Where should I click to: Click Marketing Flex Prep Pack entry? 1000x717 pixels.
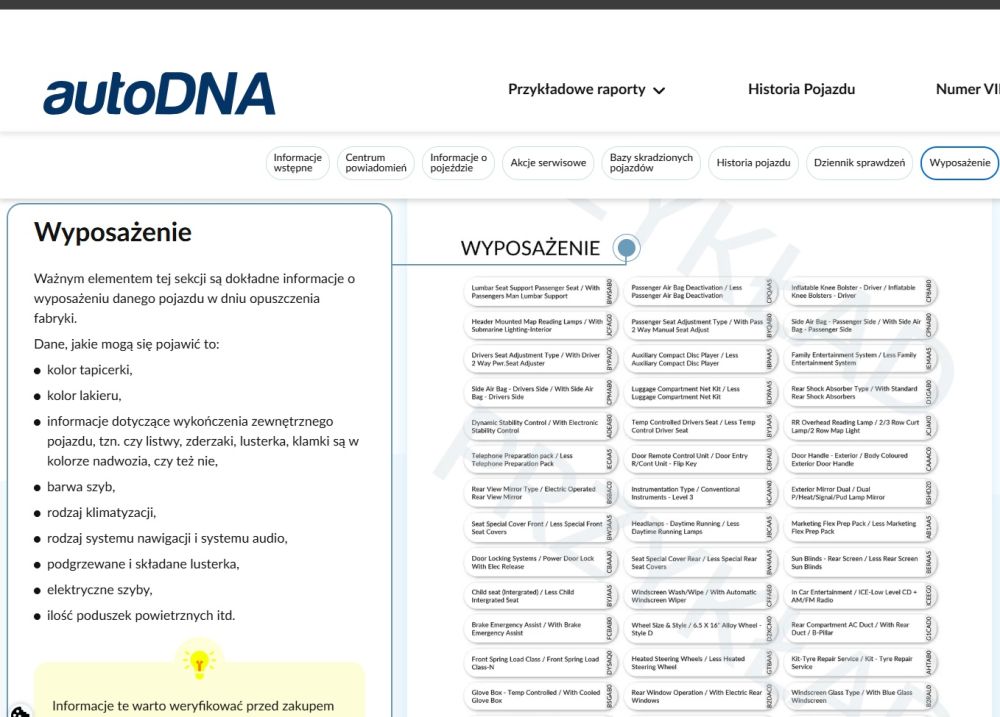(x=859, y=528)
